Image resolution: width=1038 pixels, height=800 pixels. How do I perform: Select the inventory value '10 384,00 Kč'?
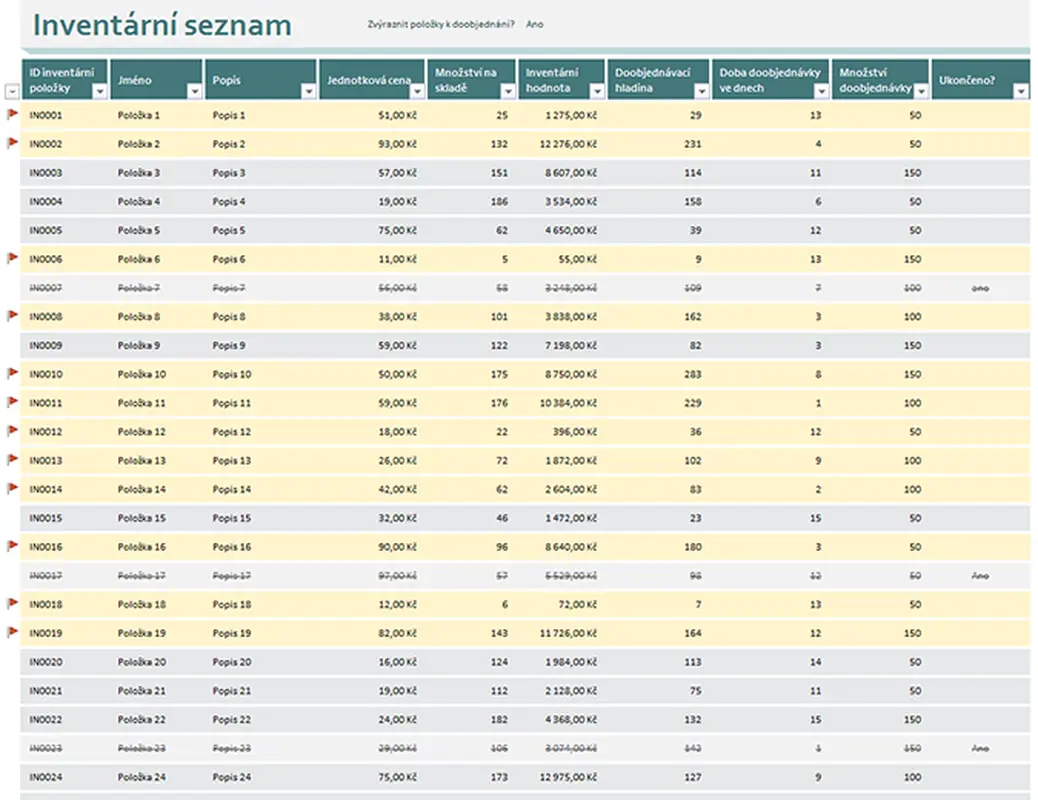[x=568, y=403]
